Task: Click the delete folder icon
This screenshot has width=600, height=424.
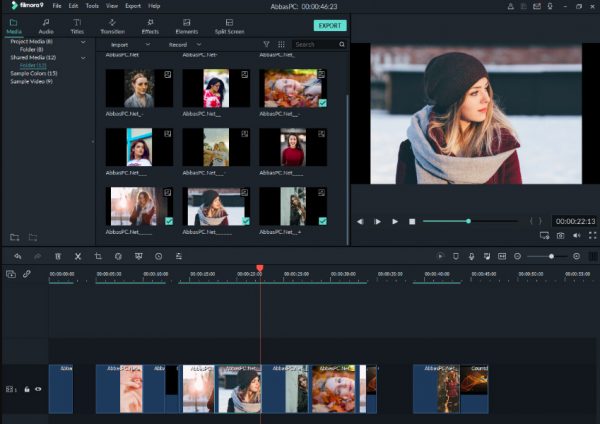Action: tap(33, 237)
